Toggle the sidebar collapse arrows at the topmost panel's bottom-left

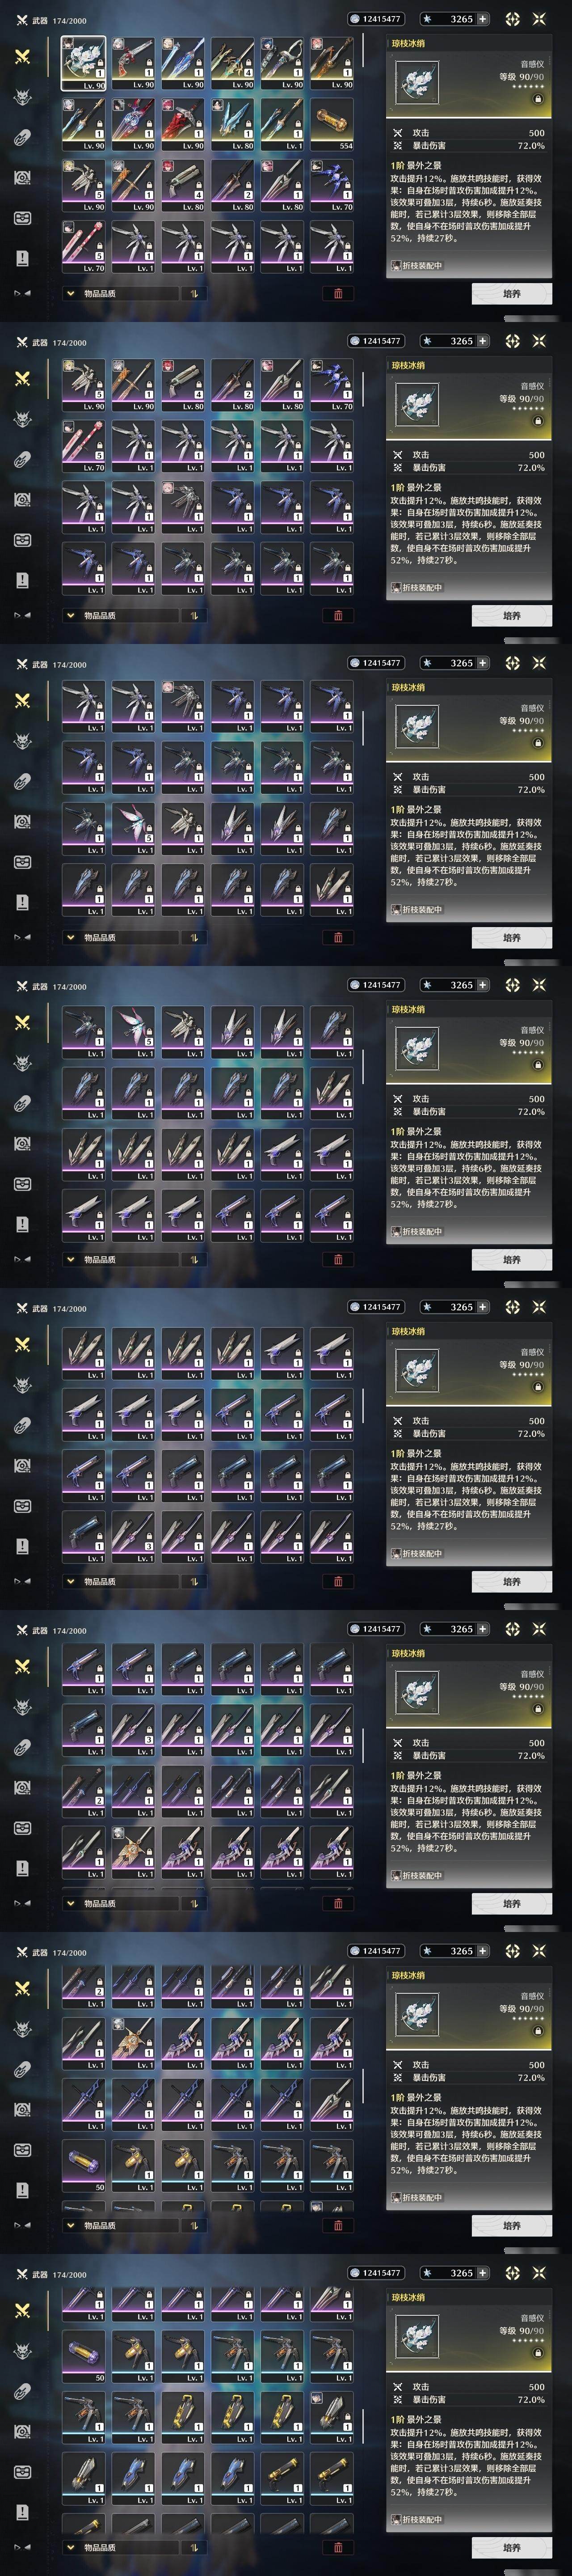coord(22,293)
